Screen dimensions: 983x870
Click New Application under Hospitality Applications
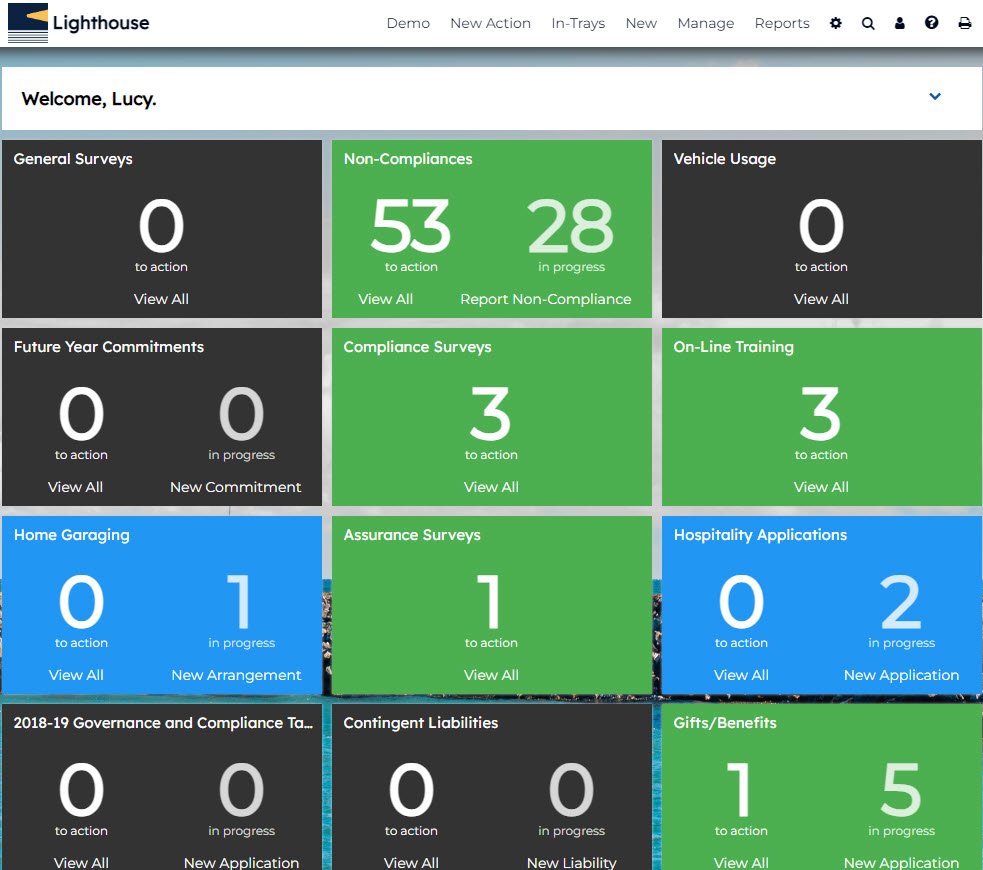tap(901, 675)
